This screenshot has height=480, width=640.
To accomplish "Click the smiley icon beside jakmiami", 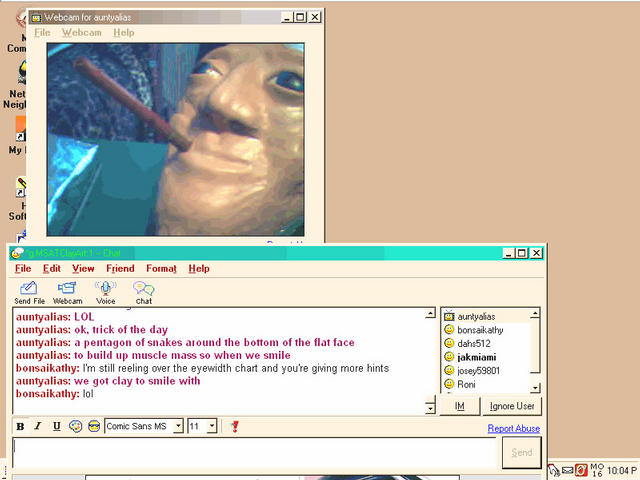I will (449, 357).
